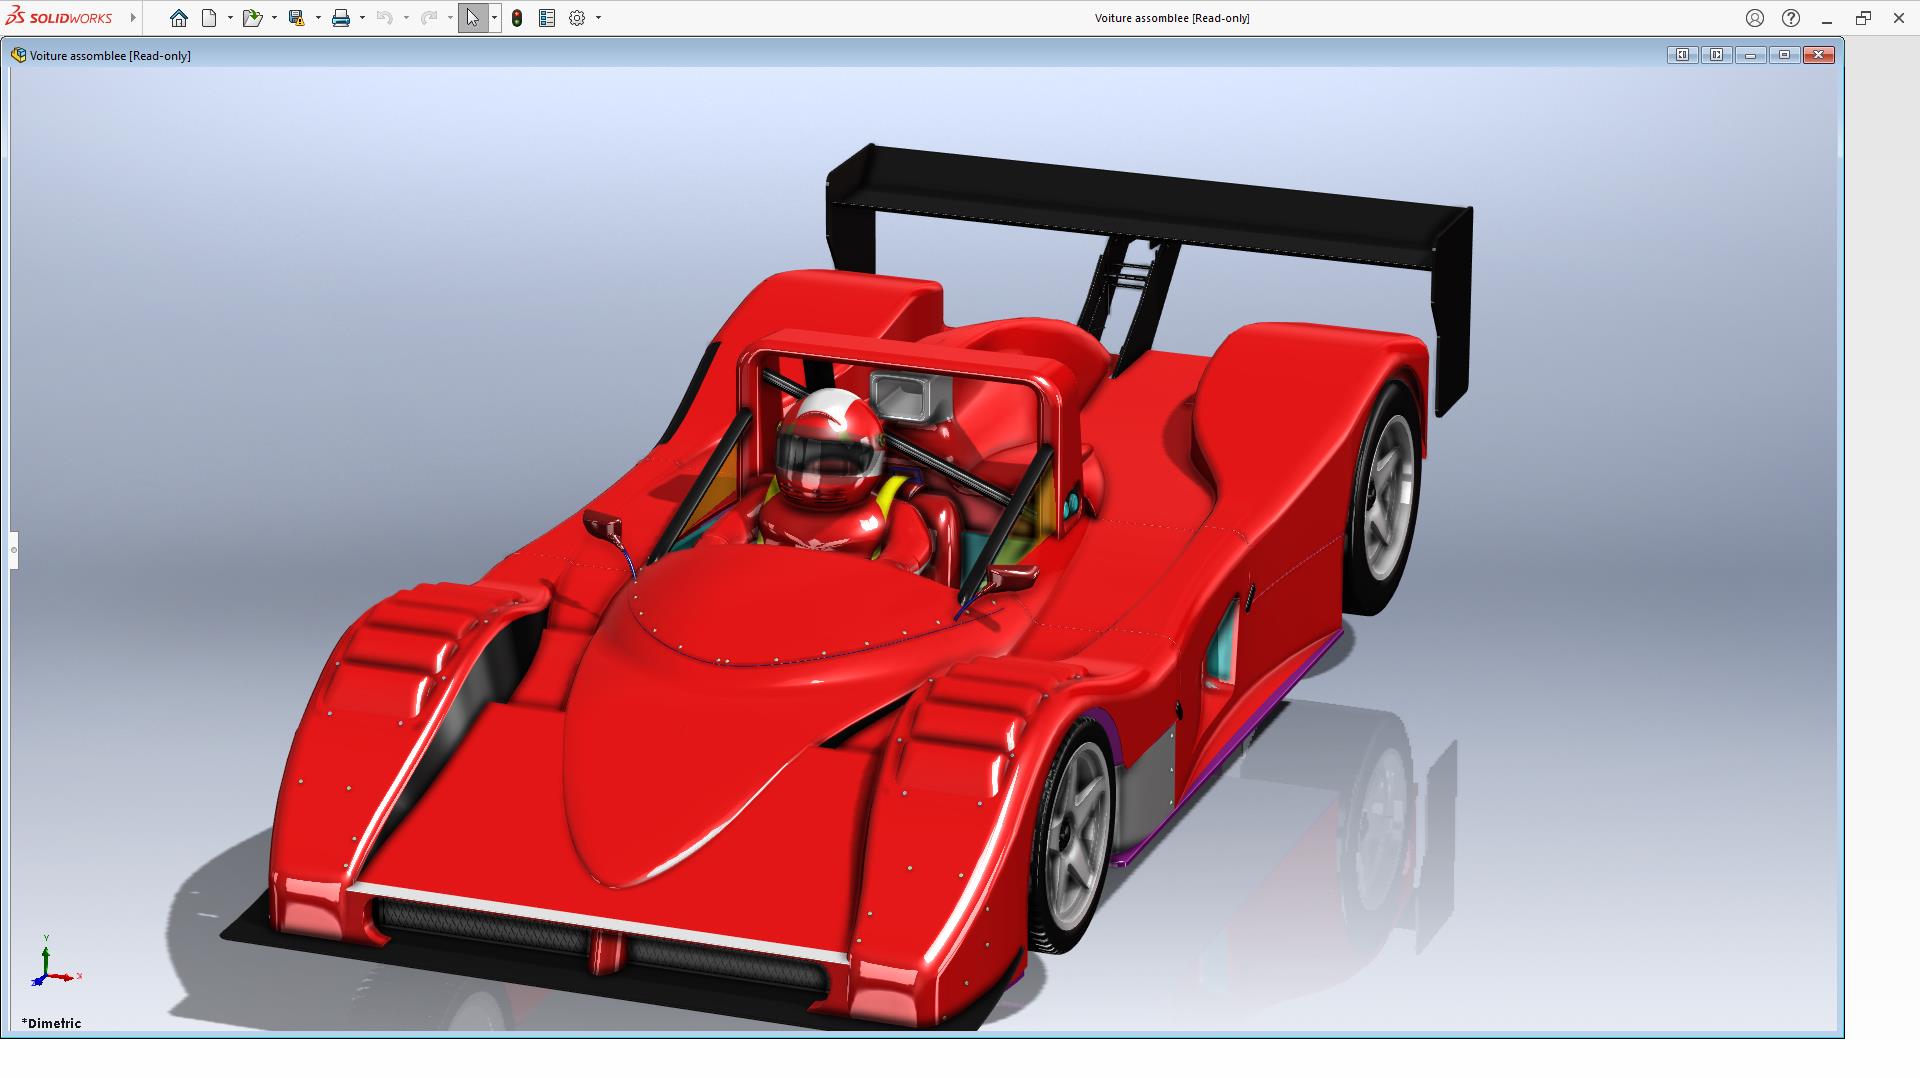
Task: Toggle the Select arrow tool
Action: tap(472, 18)
